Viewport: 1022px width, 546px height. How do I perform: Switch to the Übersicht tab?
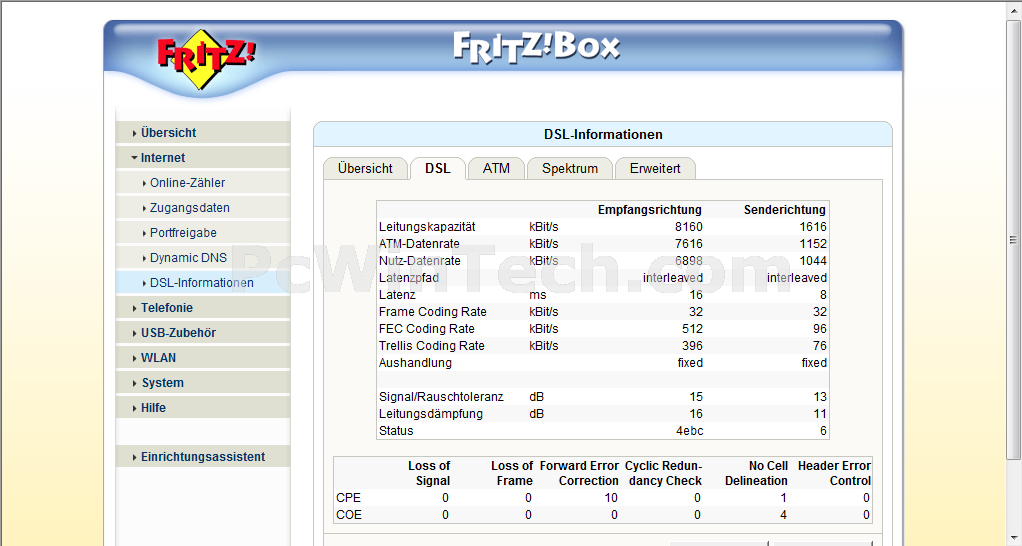click(x=365, y=168)
